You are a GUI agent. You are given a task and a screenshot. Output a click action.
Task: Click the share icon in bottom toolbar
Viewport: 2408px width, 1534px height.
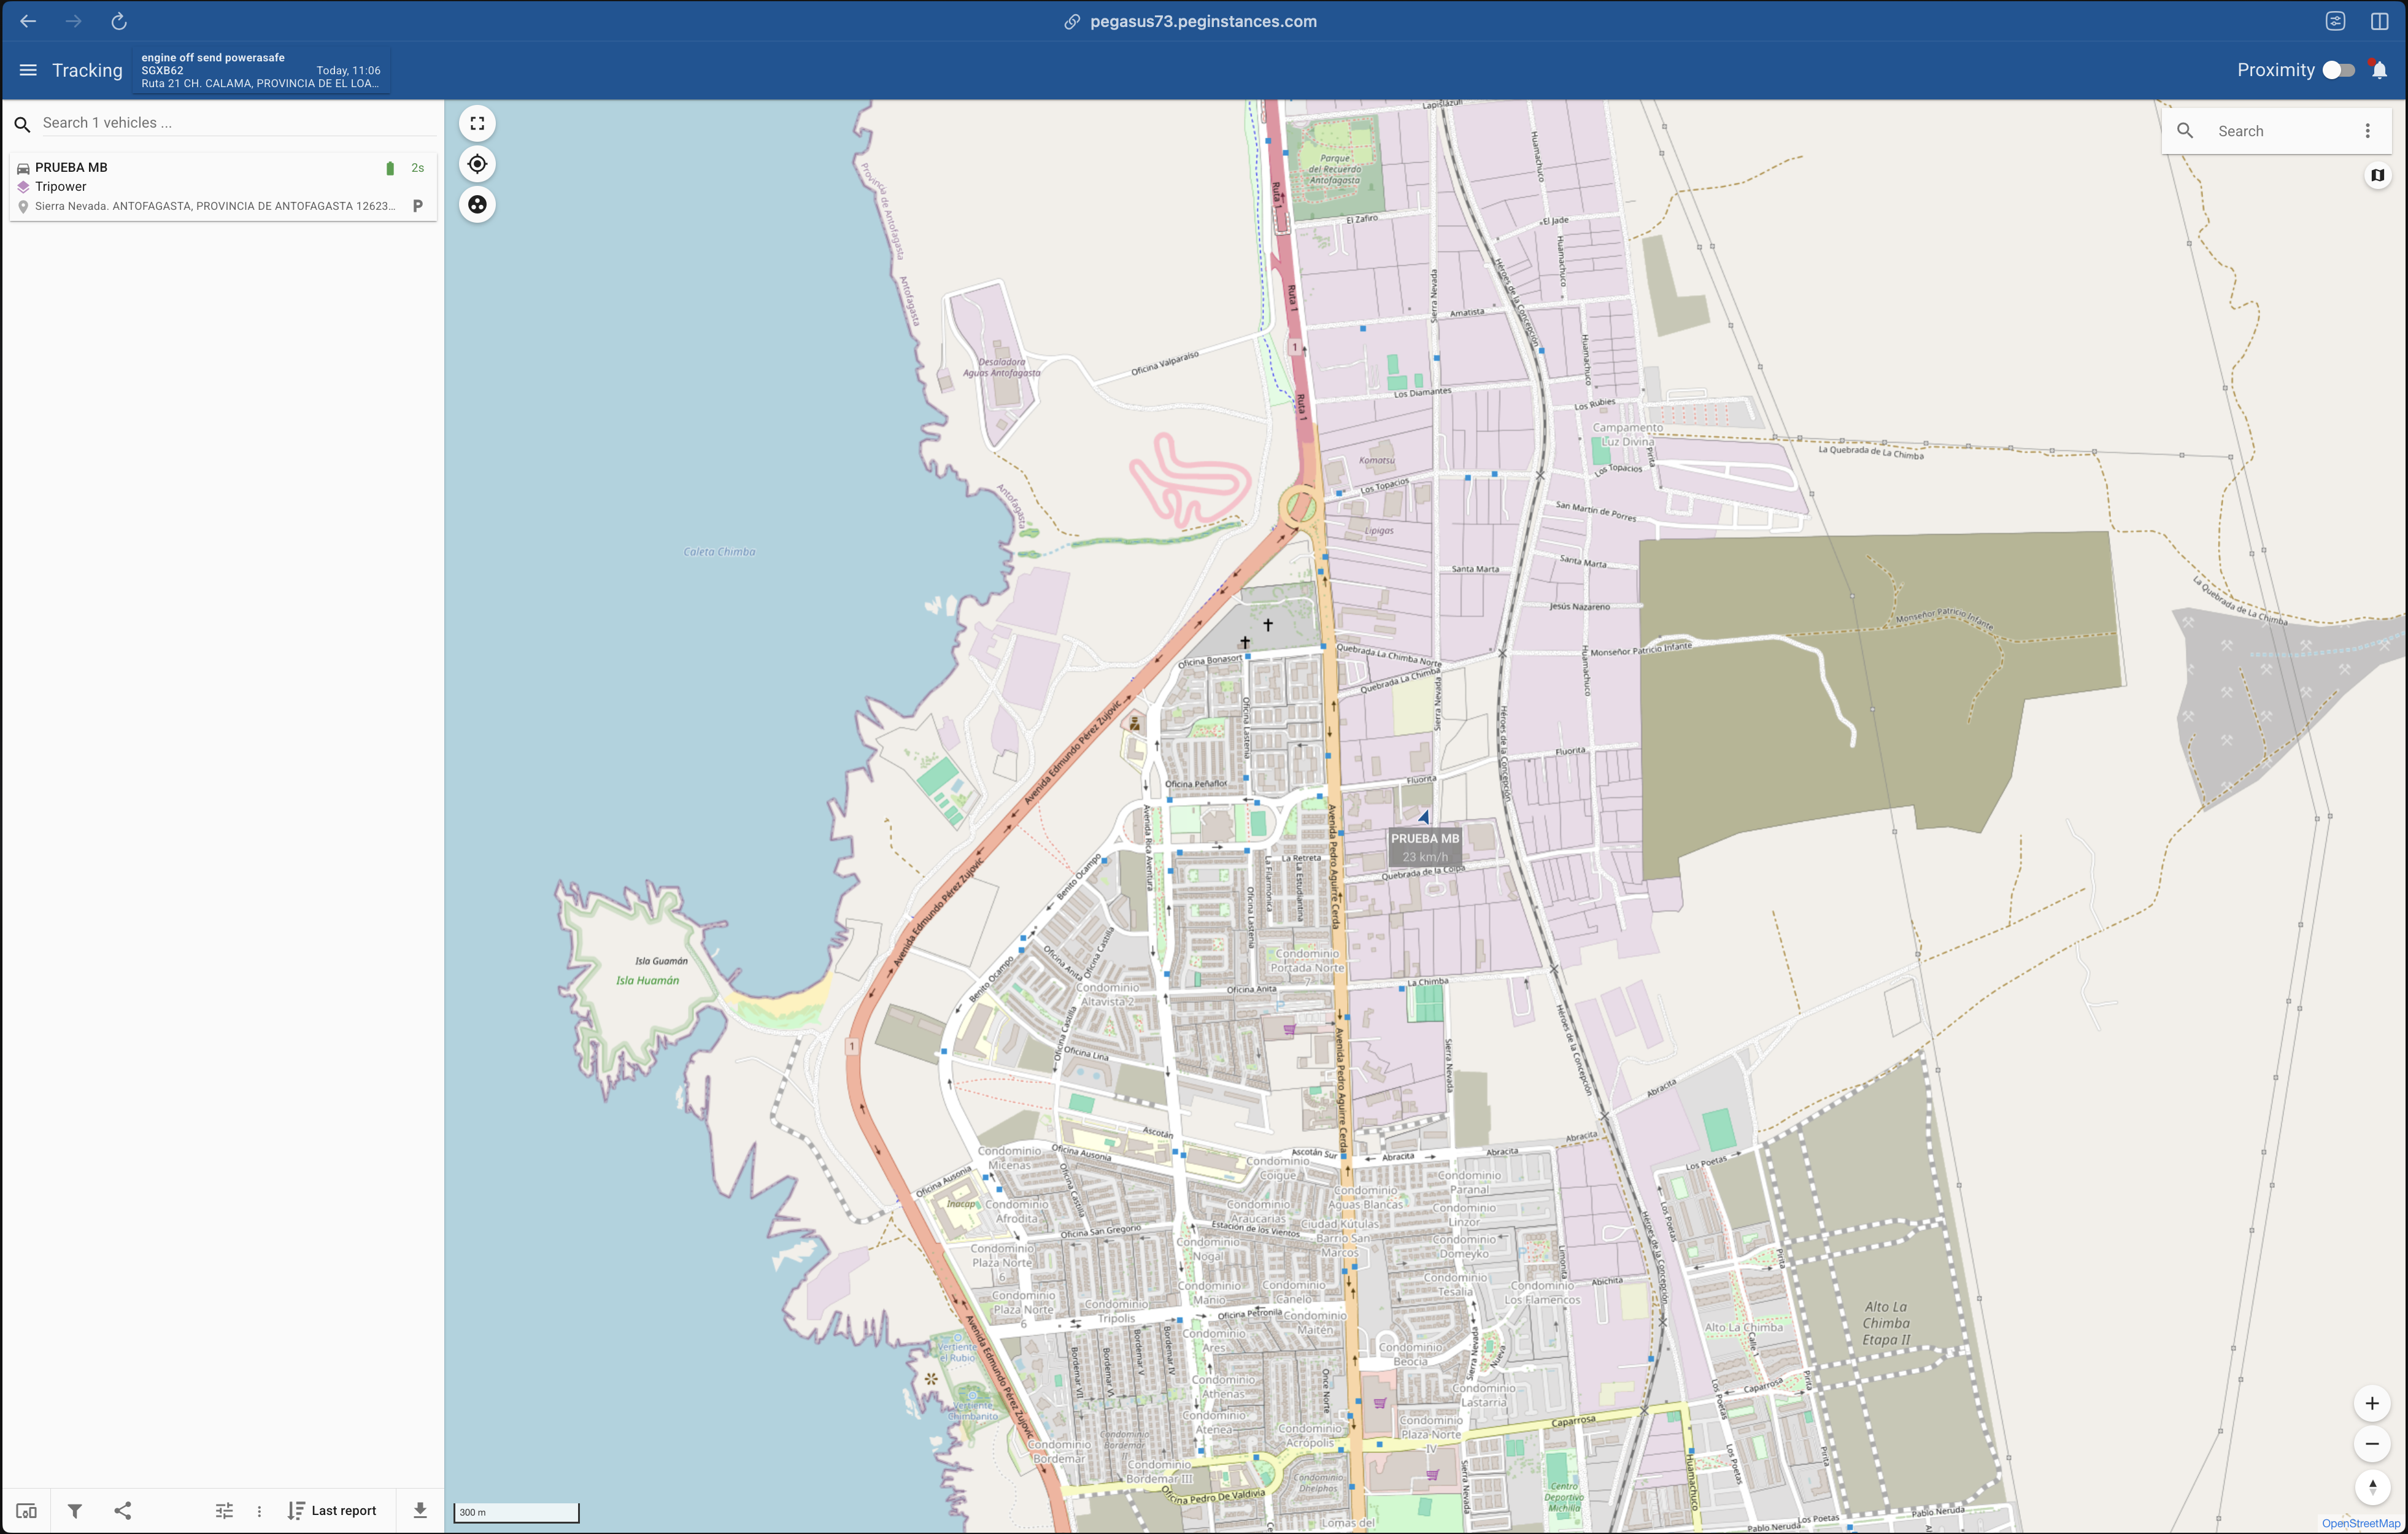[123, 1510]
